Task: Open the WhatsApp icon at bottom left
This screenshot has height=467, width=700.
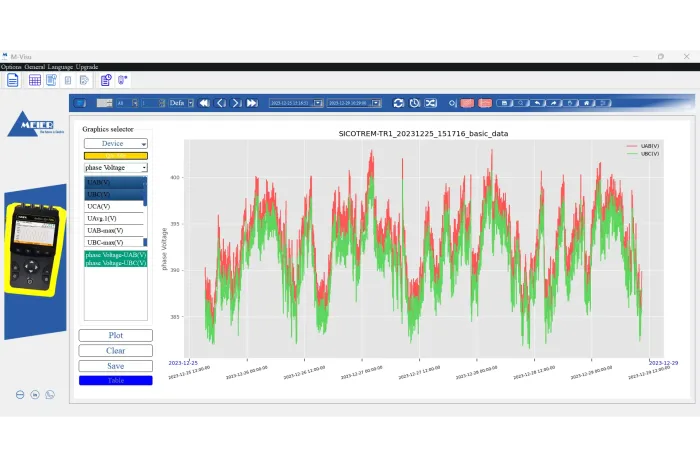Action: click(50, 395)
